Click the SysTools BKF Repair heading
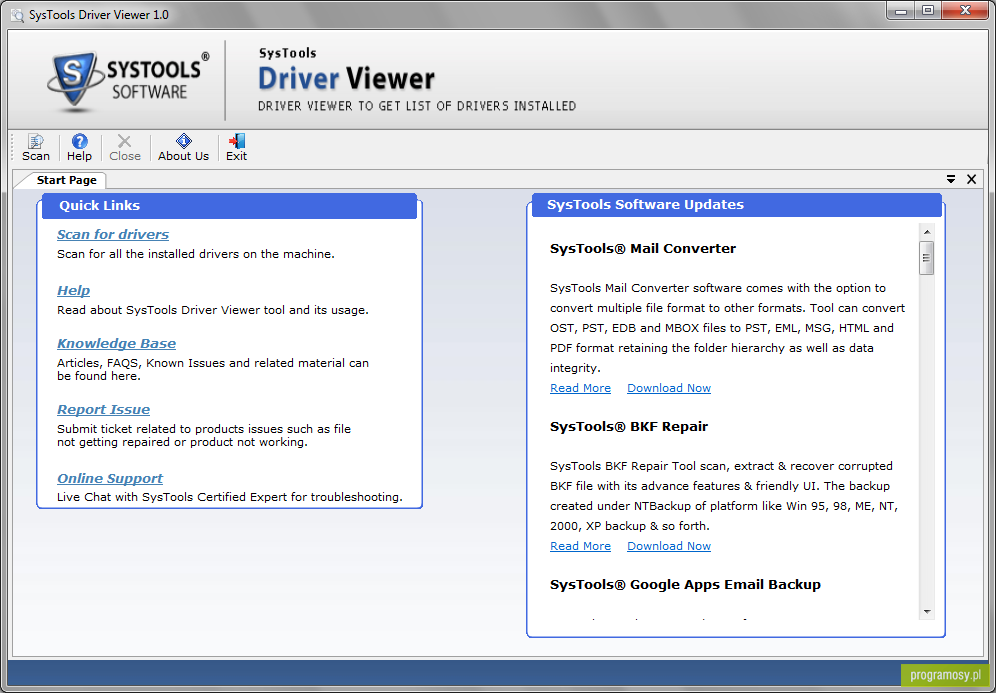This screenshot has height=693, width=996. pos(629,426)
